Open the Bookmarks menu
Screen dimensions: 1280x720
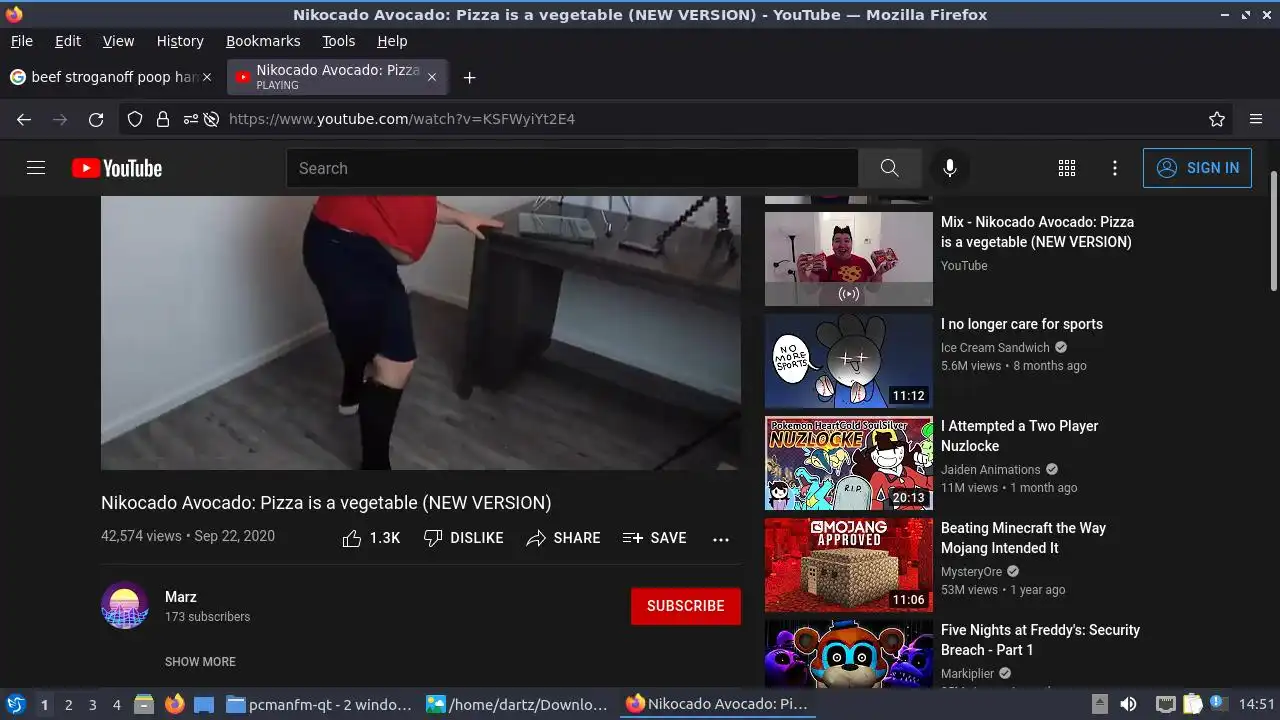coord(263,41)
